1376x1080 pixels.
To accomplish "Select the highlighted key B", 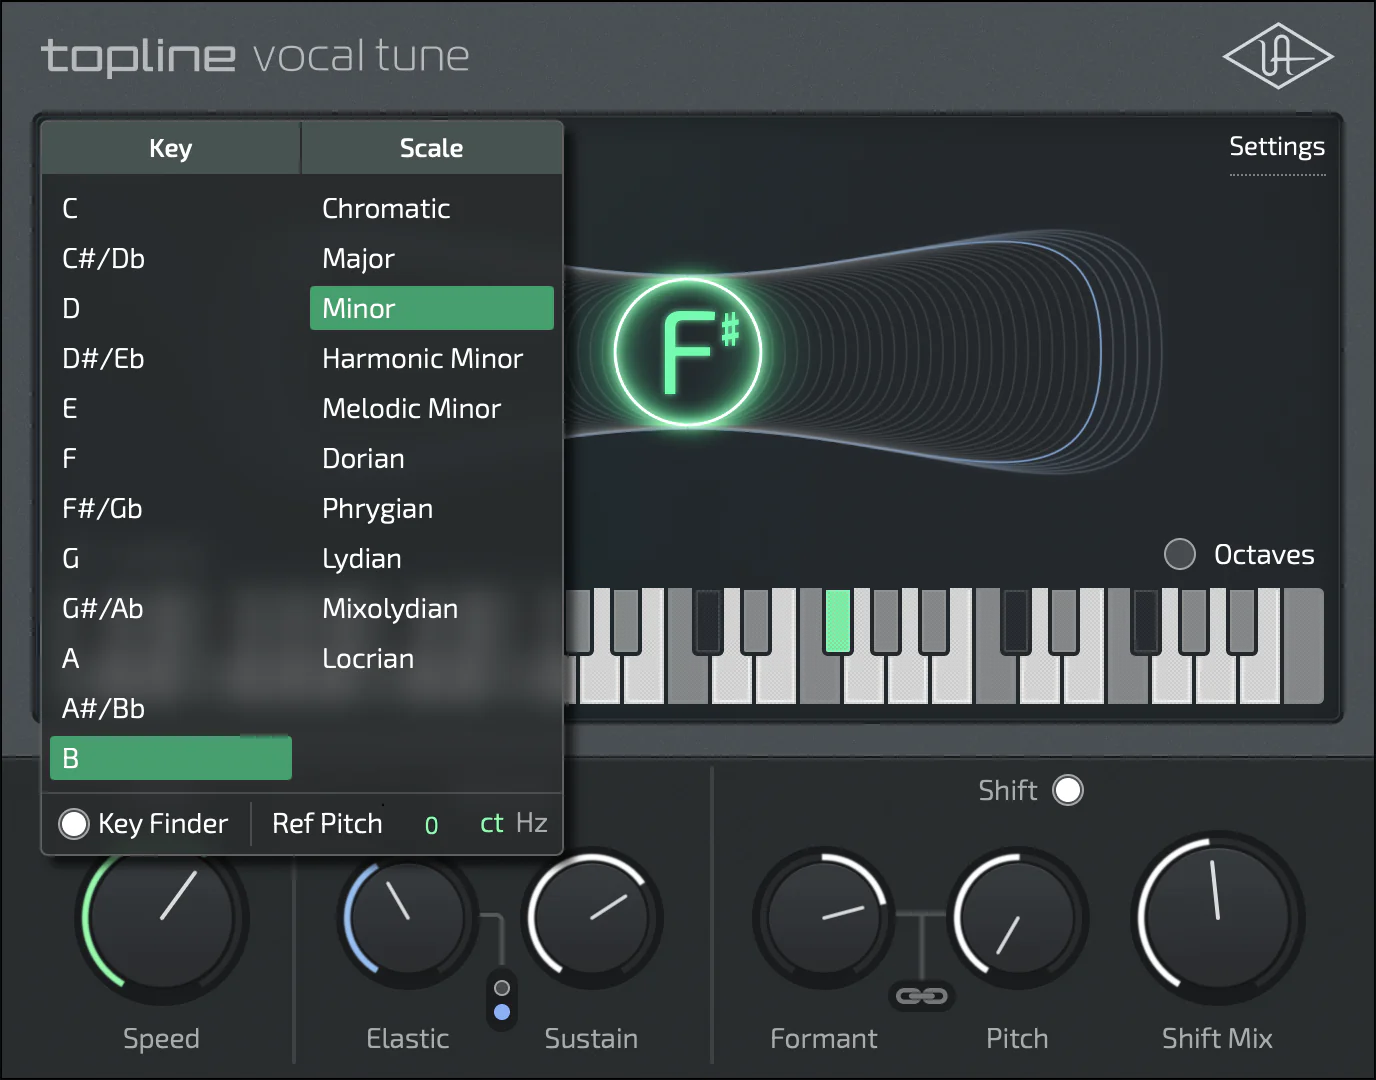I will point(171,758).
